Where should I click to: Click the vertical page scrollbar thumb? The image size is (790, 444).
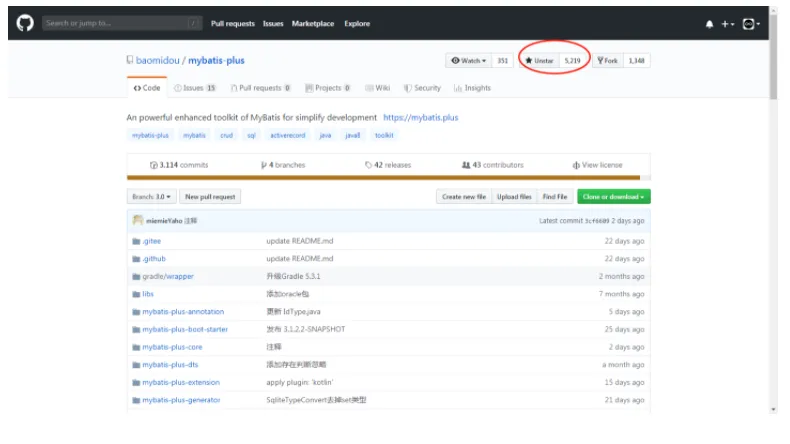coord(773,55)
